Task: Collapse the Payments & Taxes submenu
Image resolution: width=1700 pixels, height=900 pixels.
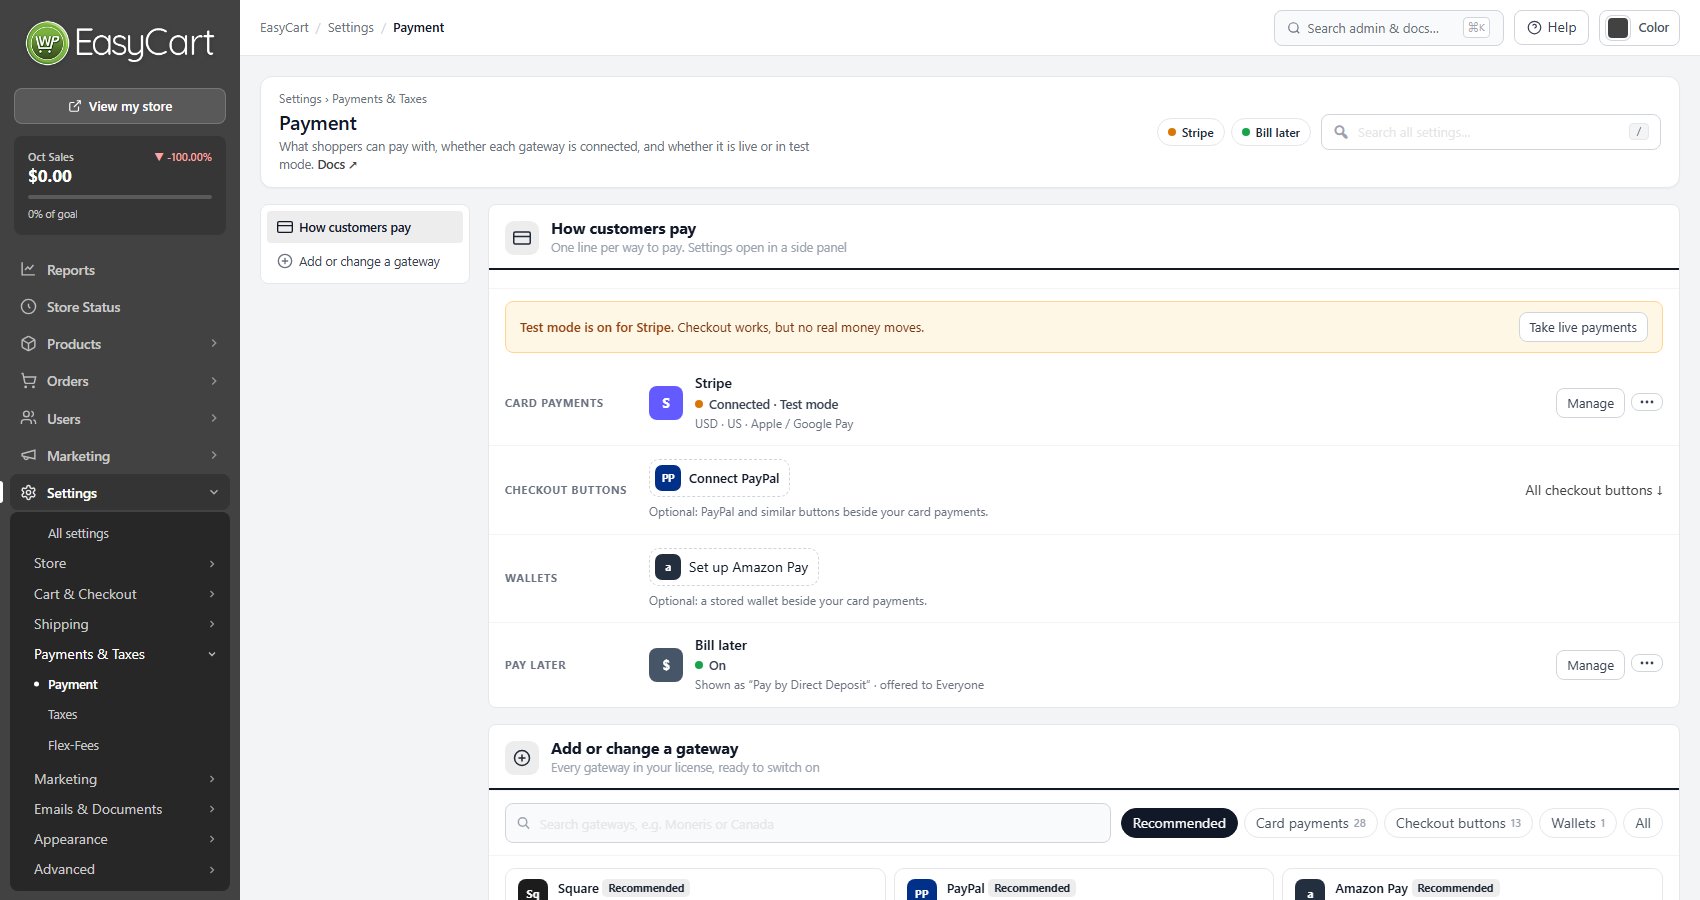Action: [212, 654]
